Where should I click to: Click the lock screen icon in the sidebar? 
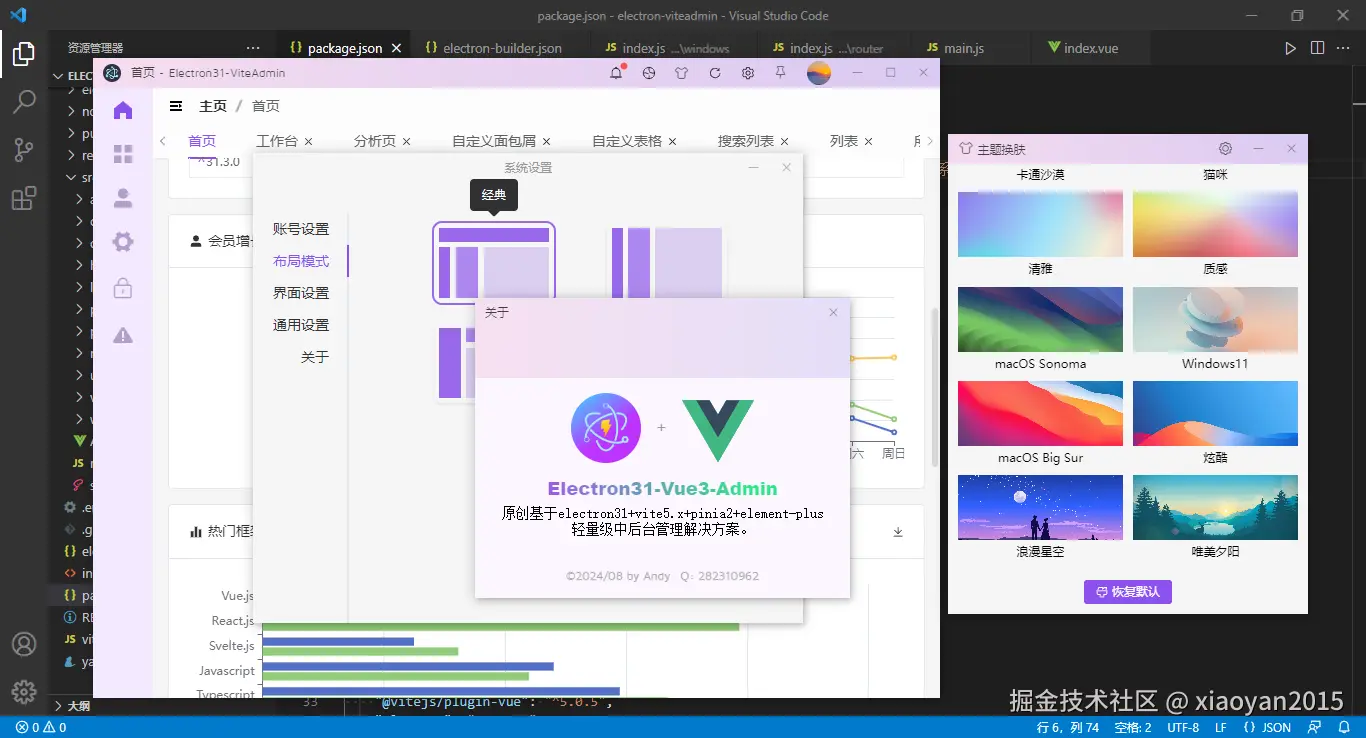[x=123, y=289]
